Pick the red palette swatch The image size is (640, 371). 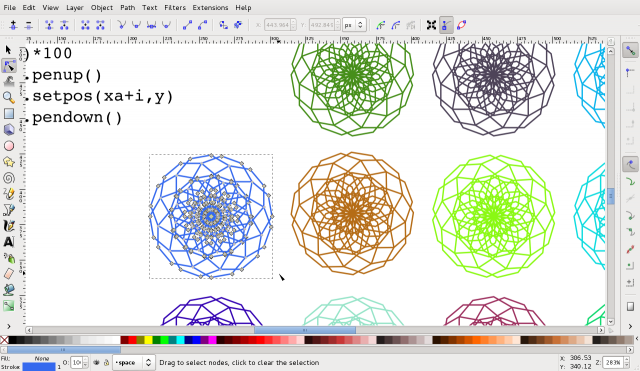(132, 340)
